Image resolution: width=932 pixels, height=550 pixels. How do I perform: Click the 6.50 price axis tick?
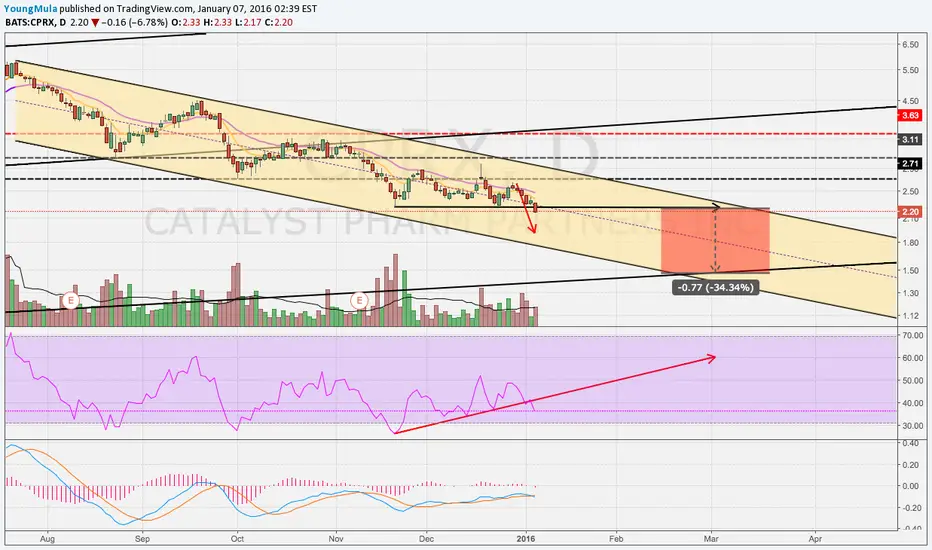coord(910,45)
